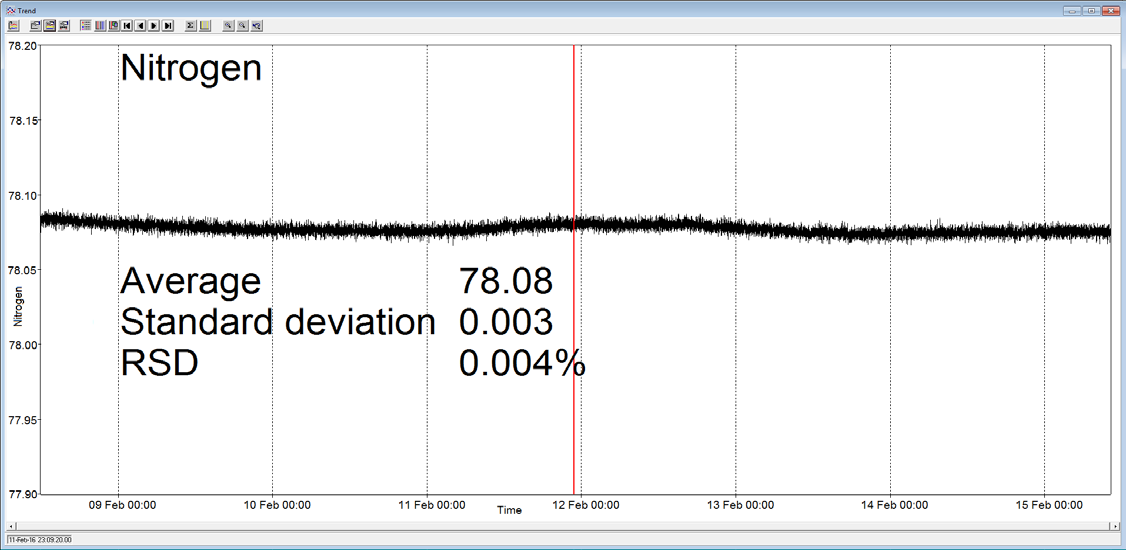Click the middle magnifier icon of three
Viewport: 1126px width, 550px height.
(242, 26)
